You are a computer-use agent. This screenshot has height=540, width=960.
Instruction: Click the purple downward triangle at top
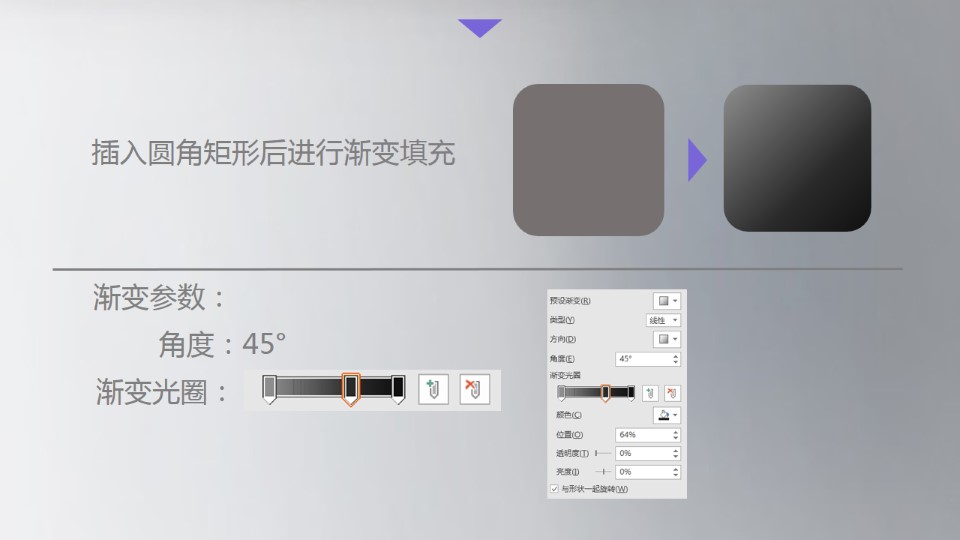point(480,28)
